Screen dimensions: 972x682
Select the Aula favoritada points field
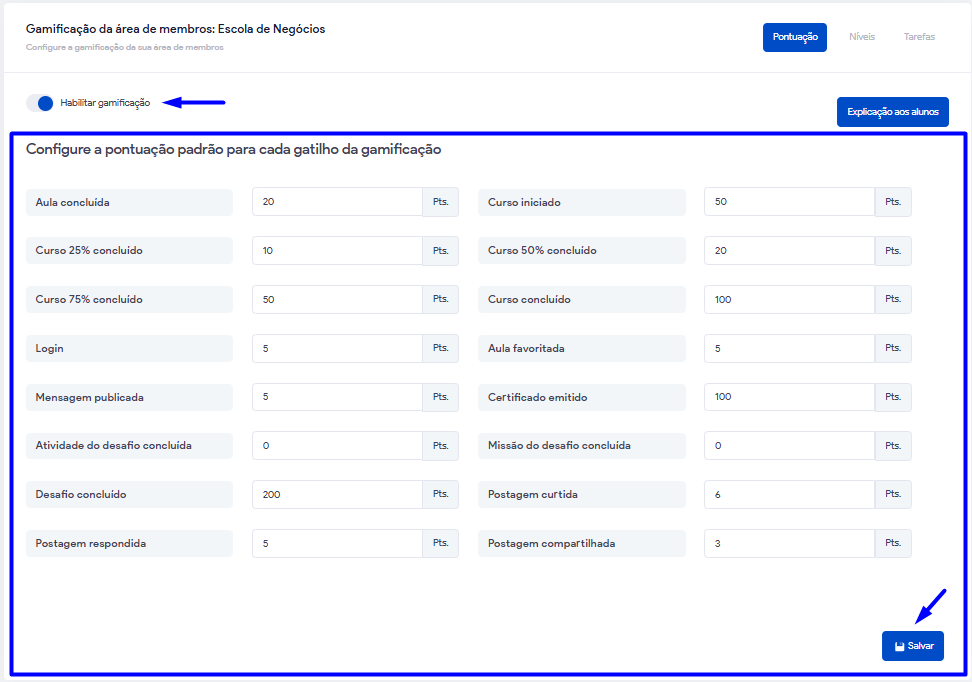(x=789, y=349)
